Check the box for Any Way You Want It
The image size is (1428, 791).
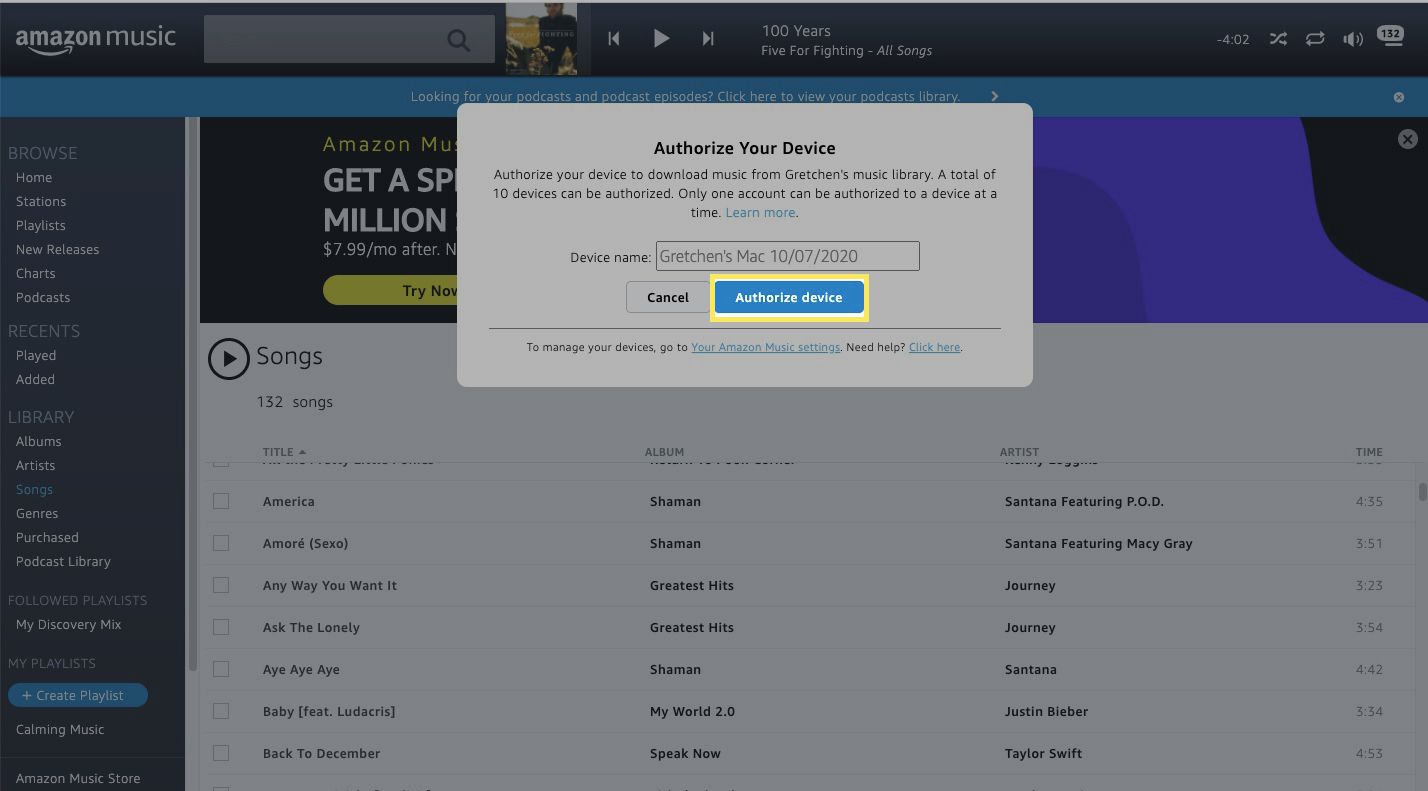pyautogui.click(x=221, y=585)
